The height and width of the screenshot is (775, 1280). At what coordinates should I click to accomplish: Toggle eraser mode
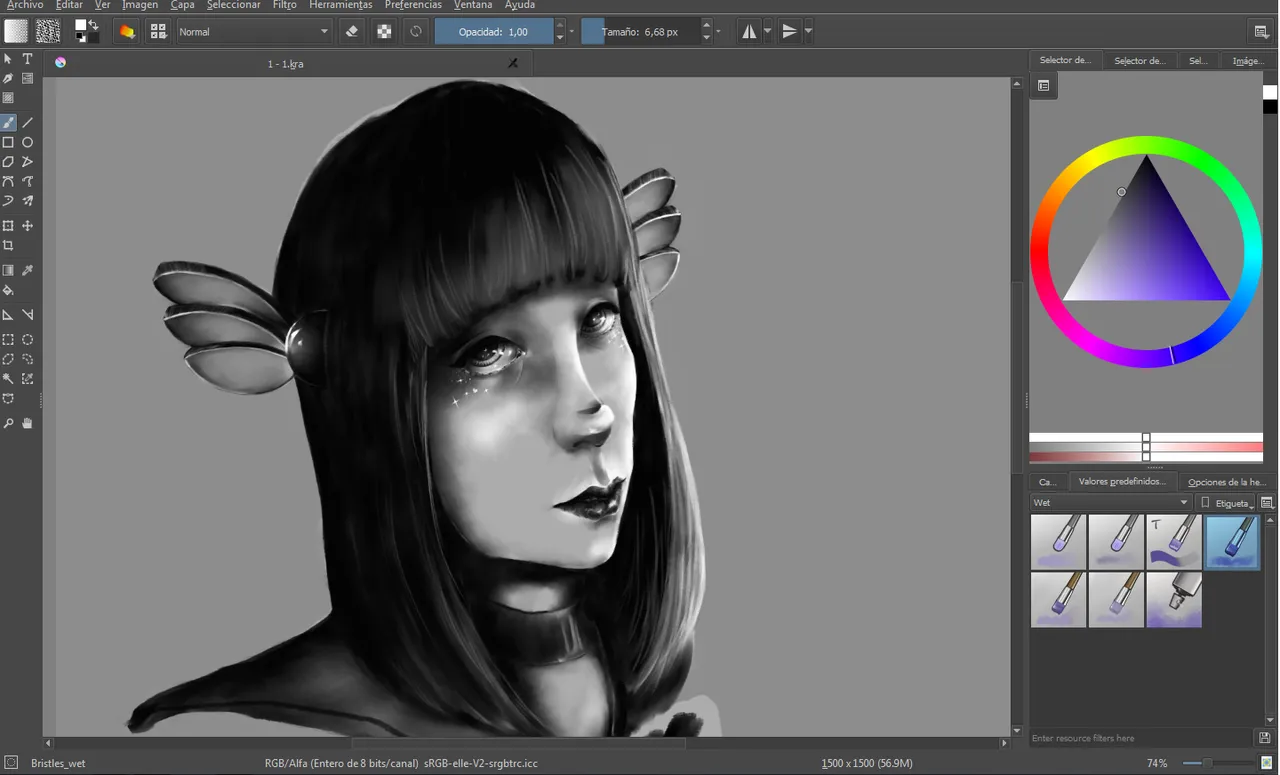(351, 32)
